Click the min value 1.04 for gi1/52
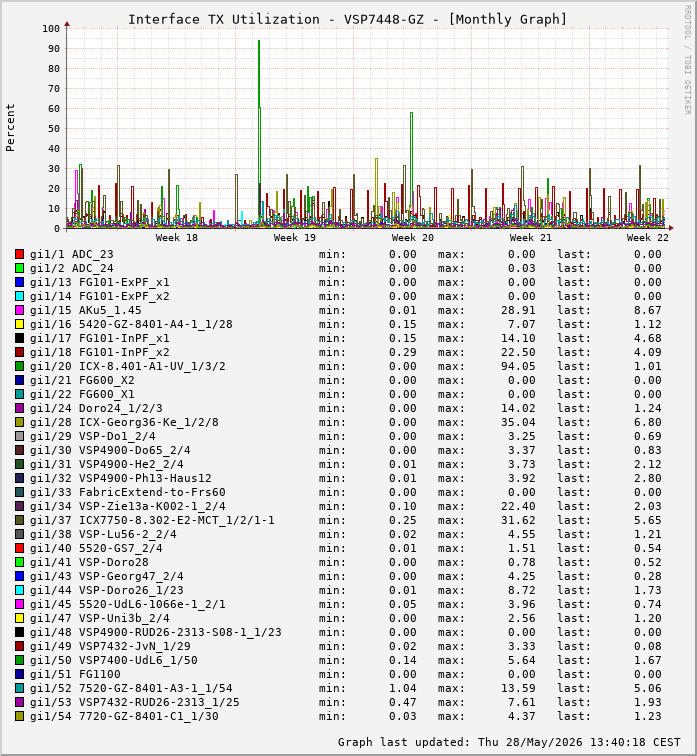The height and width of the screenshot is (756, 697). click(402, 688)
